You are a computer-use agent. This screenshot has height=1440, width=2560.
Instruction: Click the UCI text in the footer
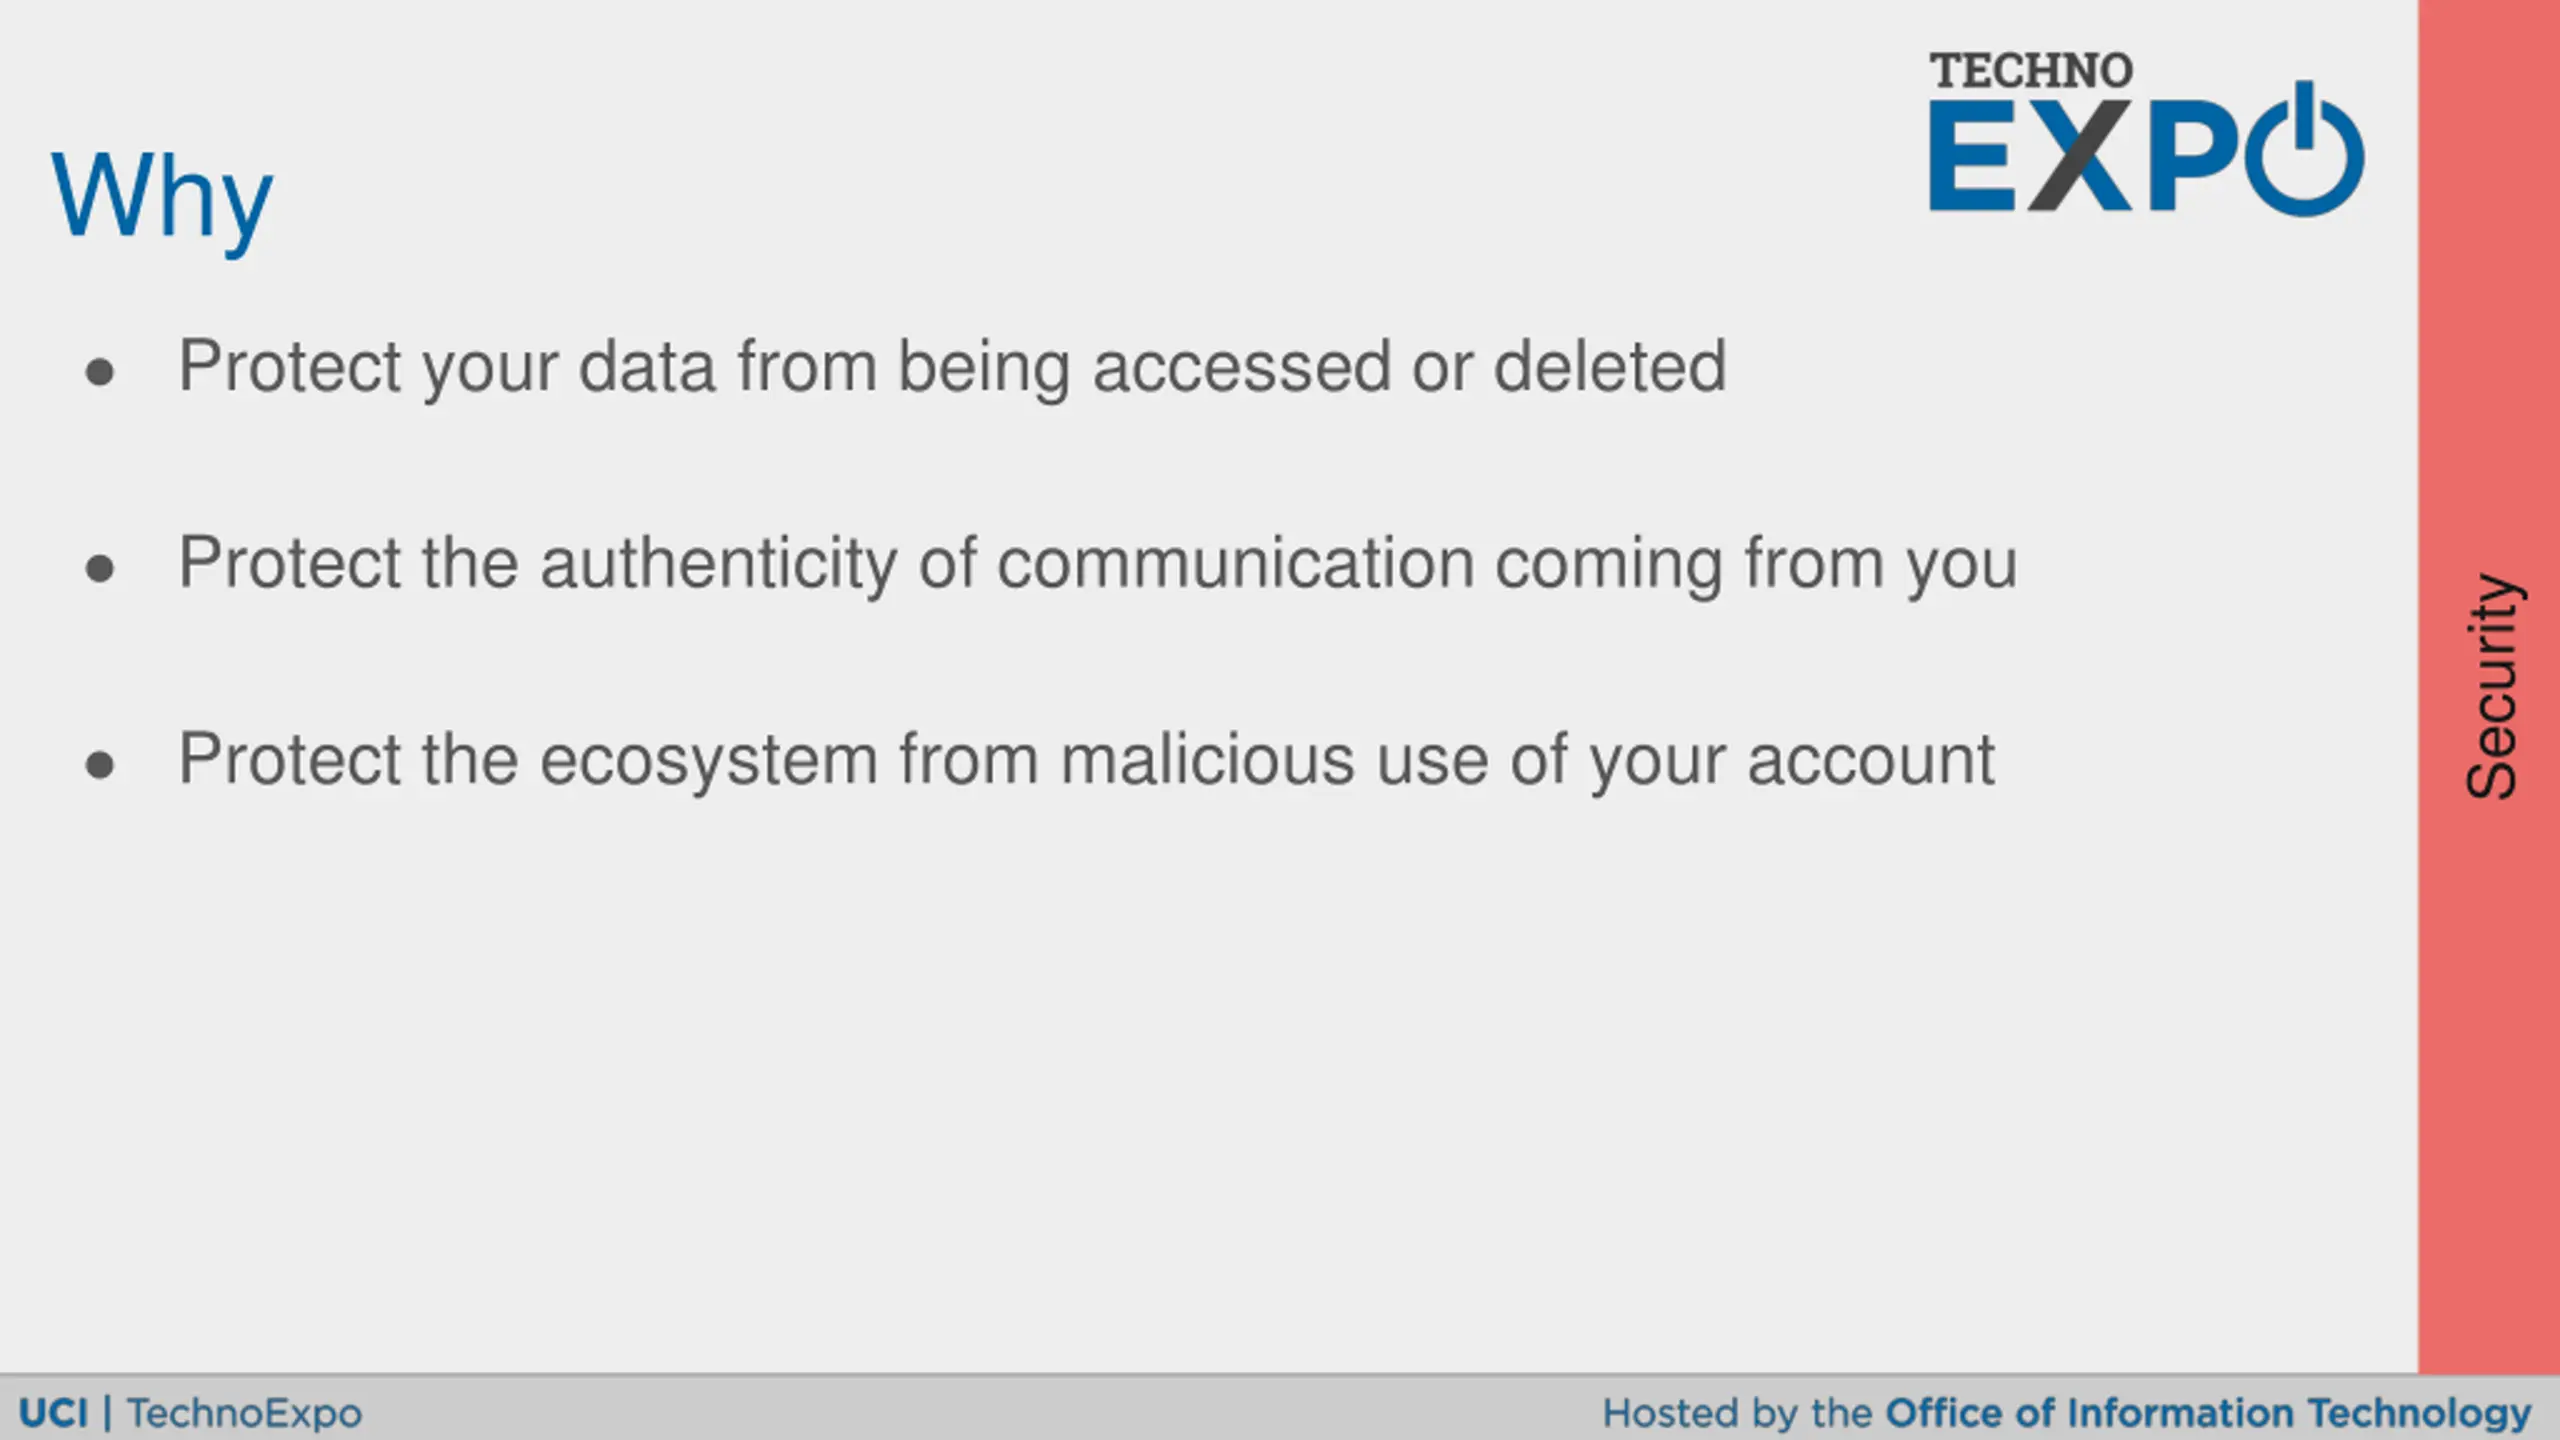(x=53, y=1413)
